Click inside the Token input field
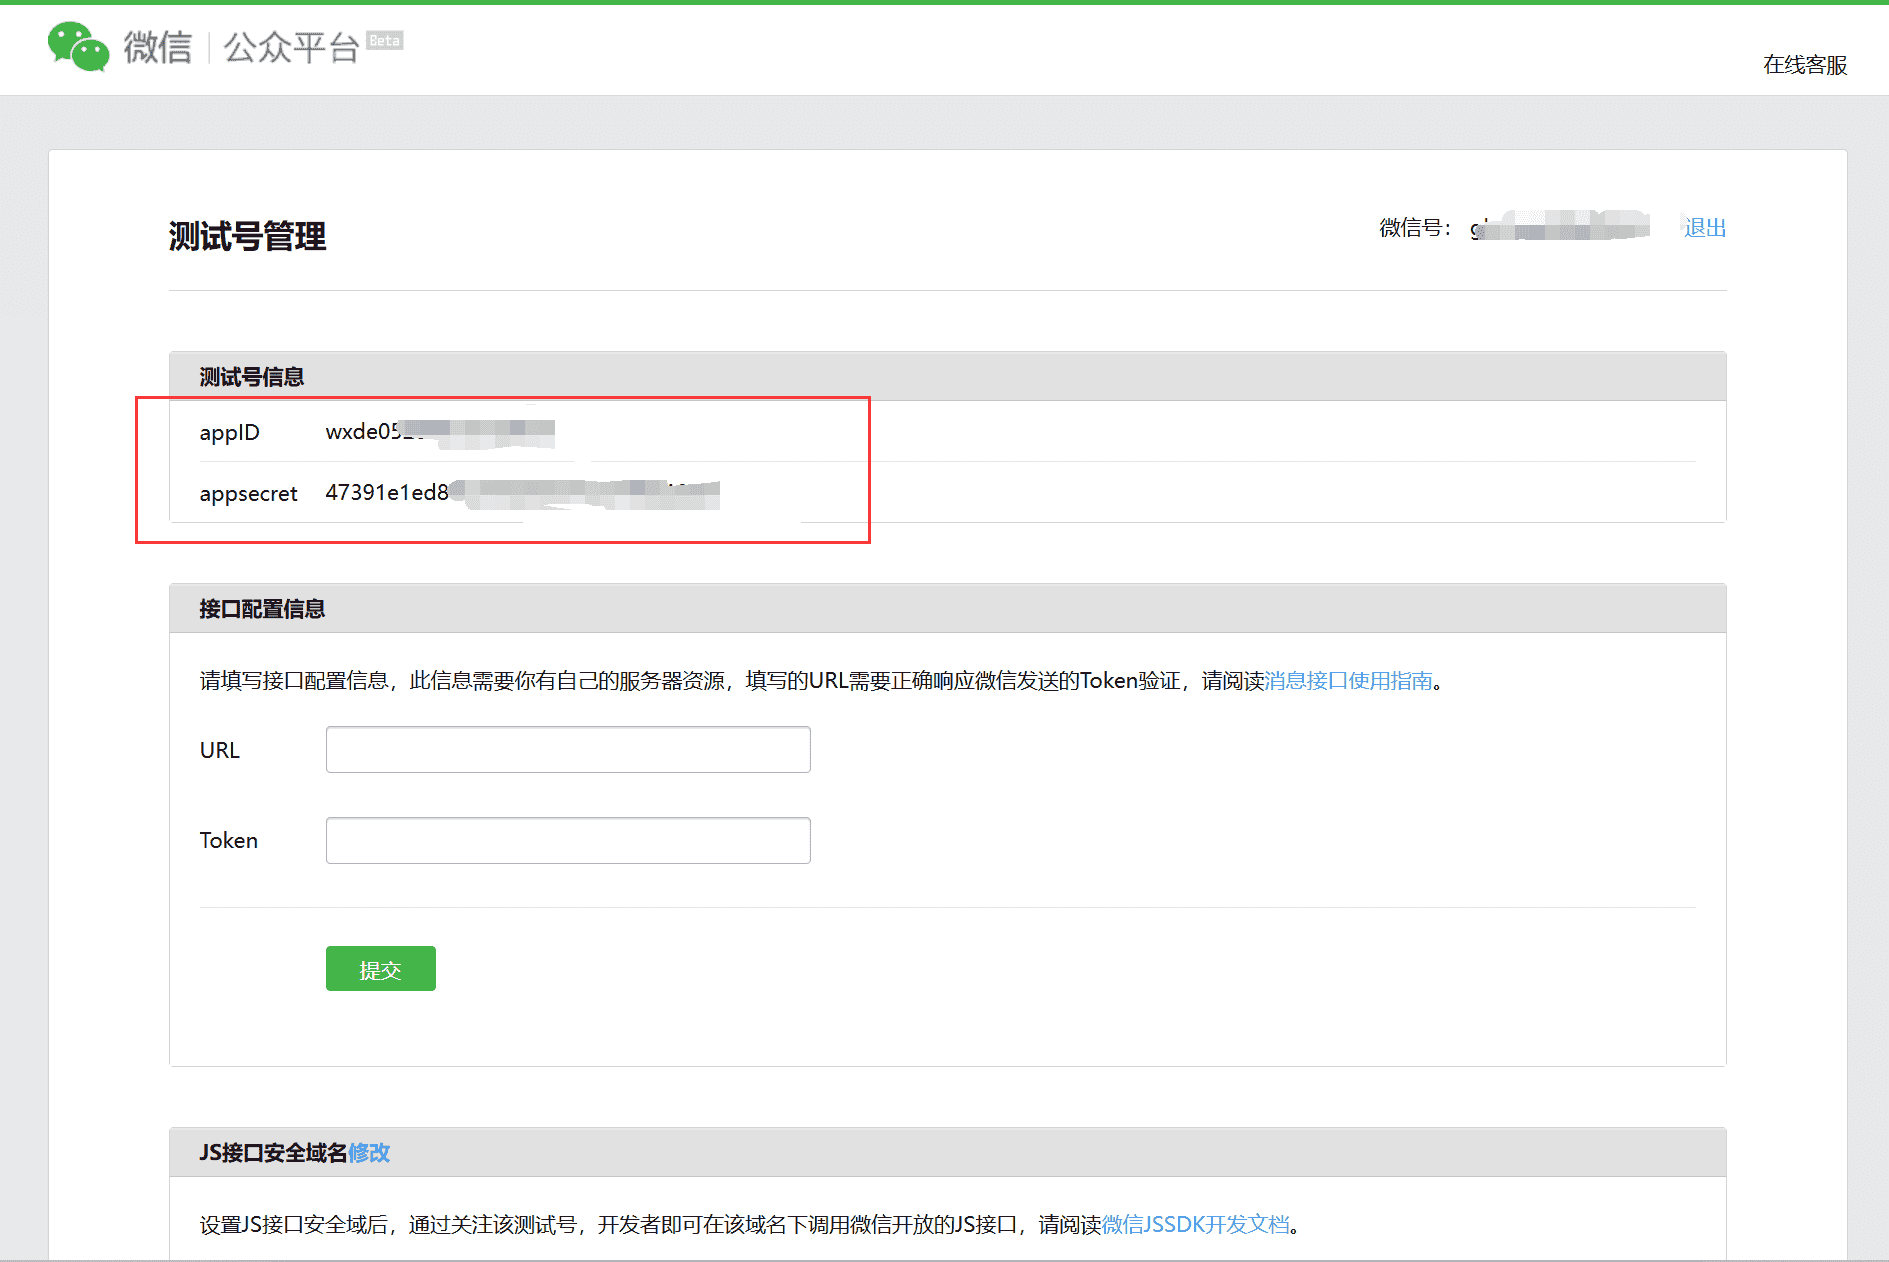Image resolution: width=1889 pixels, height=1262 pixels. tap(567, 840)
